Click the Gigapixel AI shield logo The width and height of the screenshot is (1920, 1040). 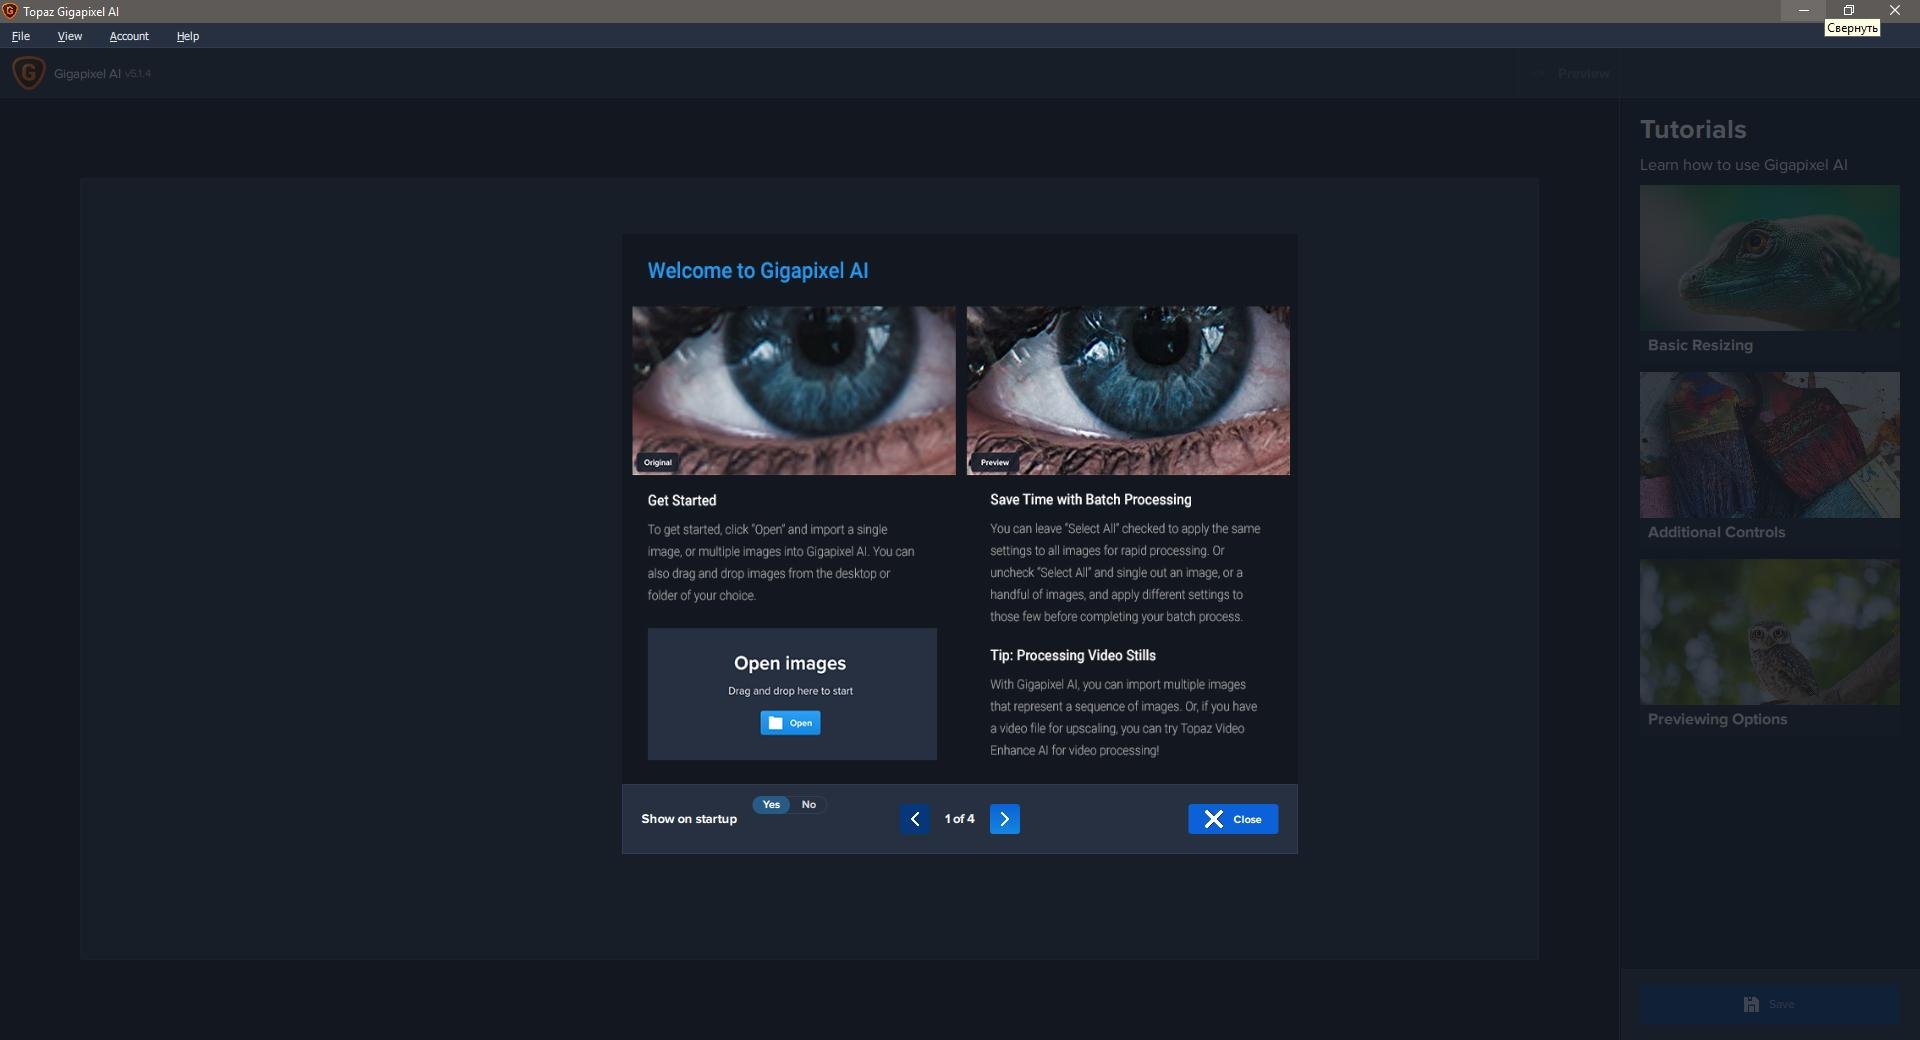[x=28, y=73]
